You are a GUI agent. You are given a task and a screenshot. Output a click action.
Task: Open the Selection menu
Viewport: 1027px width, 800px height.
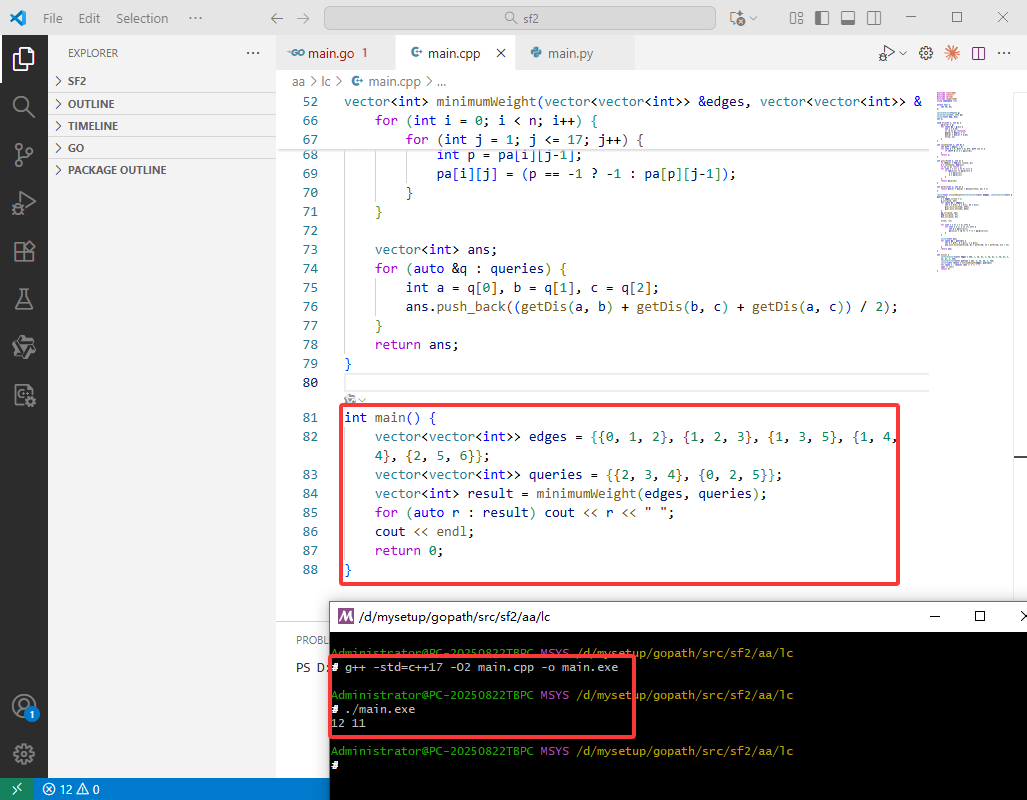point(142,18)
